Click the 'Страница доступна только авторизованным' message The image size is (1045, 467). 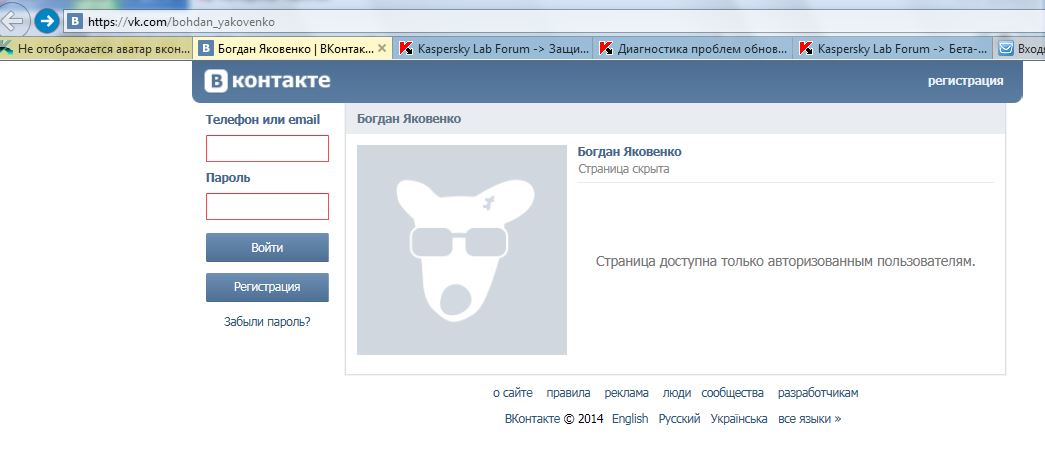pyautogui.click(x=785, y=262)
